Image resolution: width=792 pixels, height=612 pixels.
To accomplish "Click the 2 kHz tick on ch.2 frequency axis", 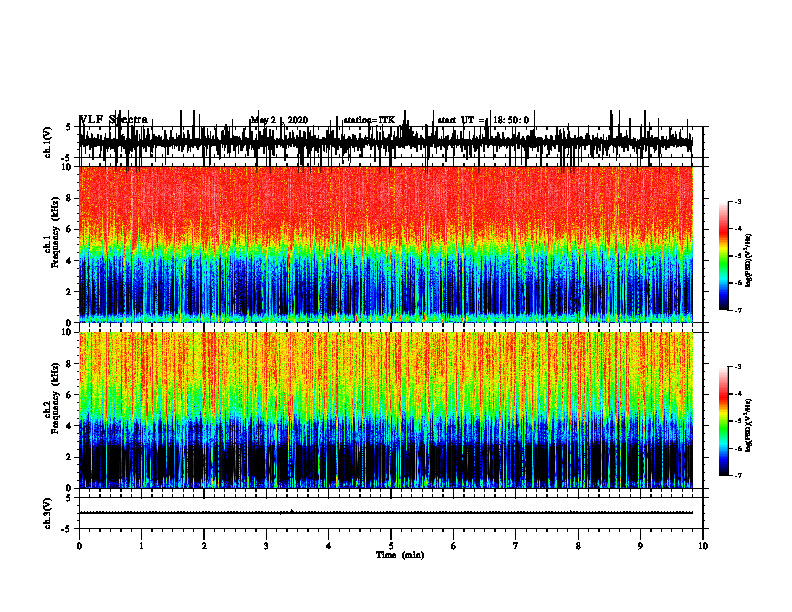I will click(x=70, y=457).
